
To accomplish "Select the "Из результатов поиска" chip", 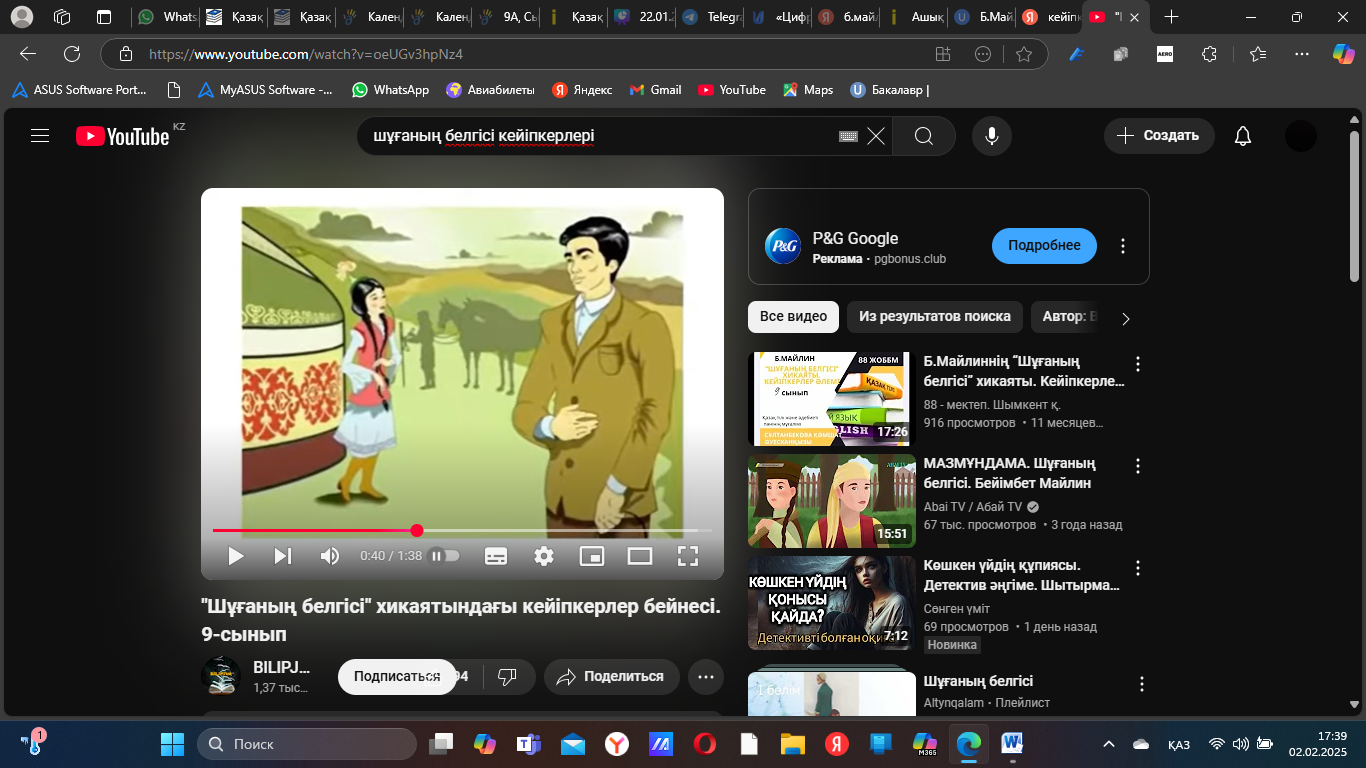I will 934,317.
